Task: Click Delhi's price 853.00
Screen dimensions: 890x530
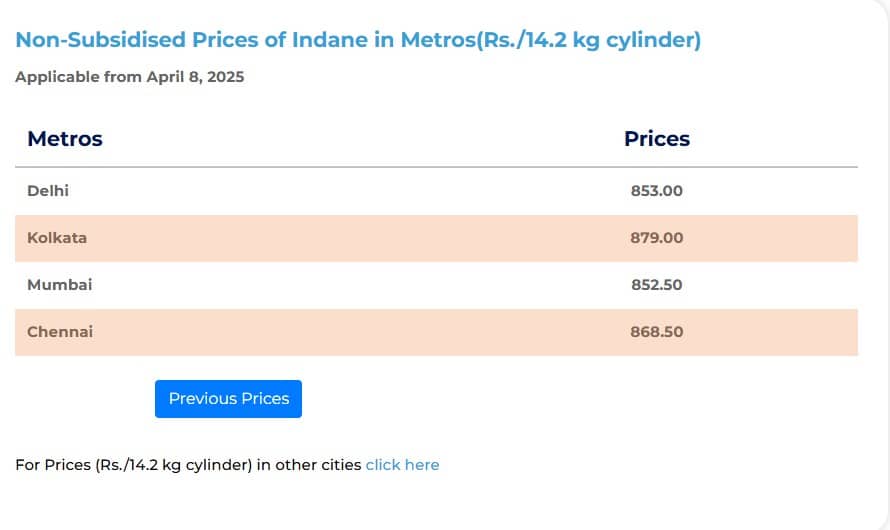Action: (x=656, y=191)
